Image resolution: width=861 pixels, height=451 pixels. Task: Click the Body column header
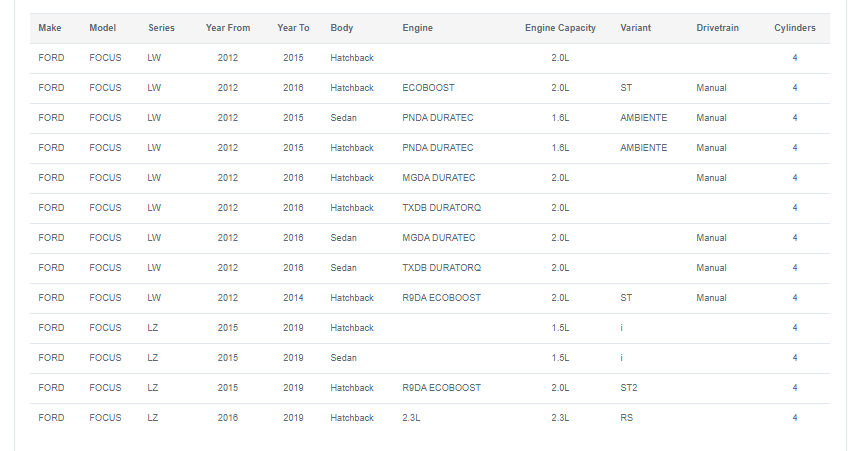coord(342,28)
